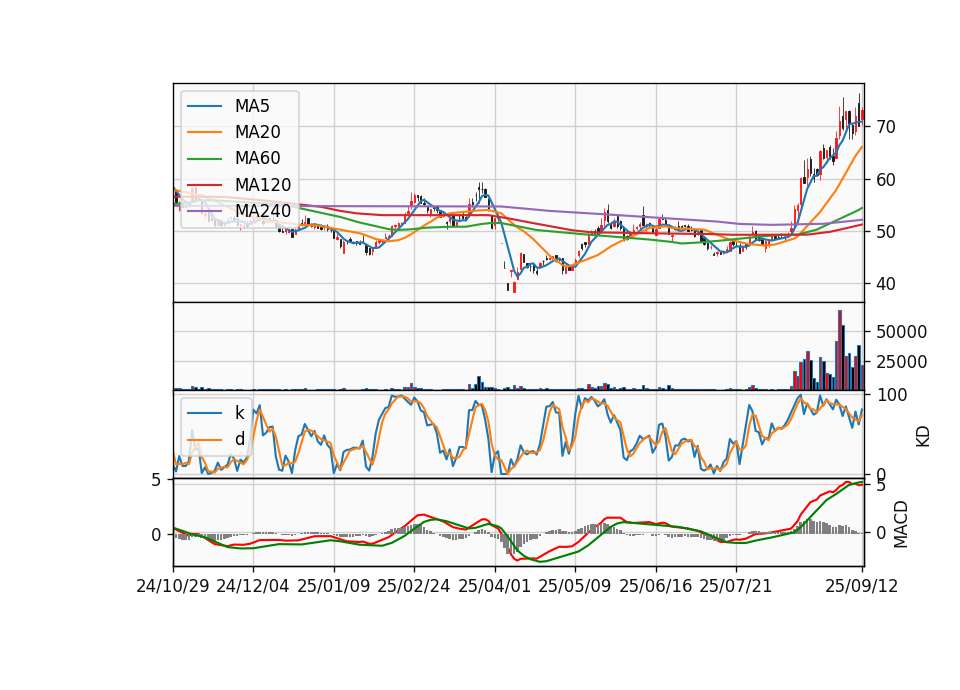Click the price axis value 40
Viewport: 960px width, 690px height.
(x=887, y=284)
